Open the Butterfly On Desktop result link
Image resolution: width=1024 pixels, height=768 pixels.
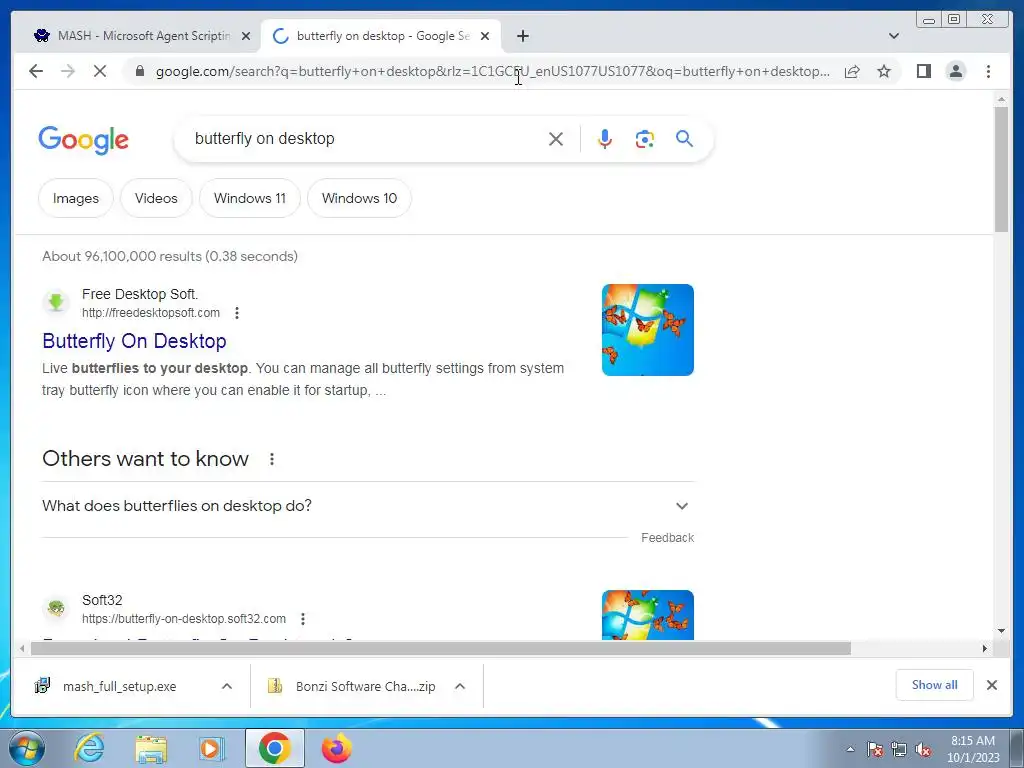[x=135, y=341]
